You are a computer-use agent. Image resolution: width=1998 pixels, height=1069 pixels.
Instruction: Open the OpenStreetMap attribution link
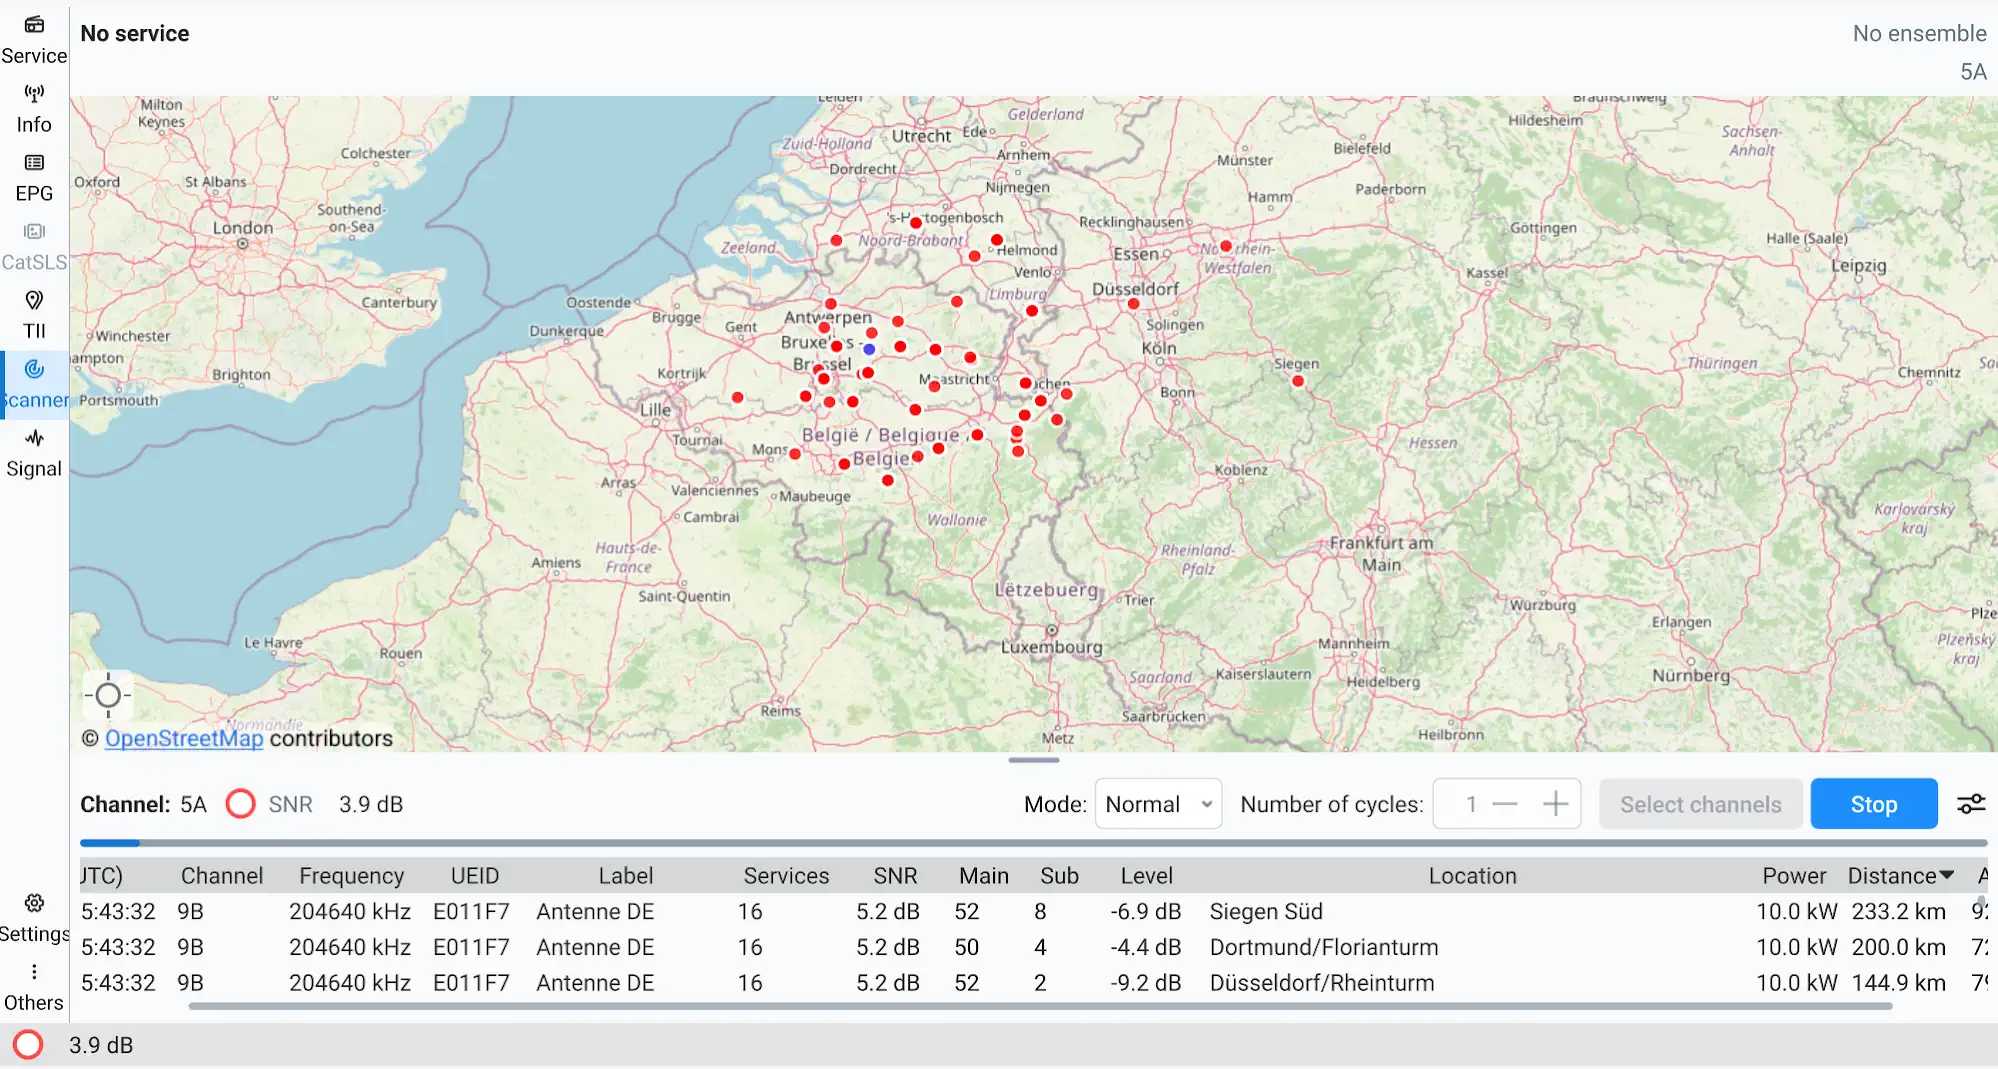click(184, 738)
